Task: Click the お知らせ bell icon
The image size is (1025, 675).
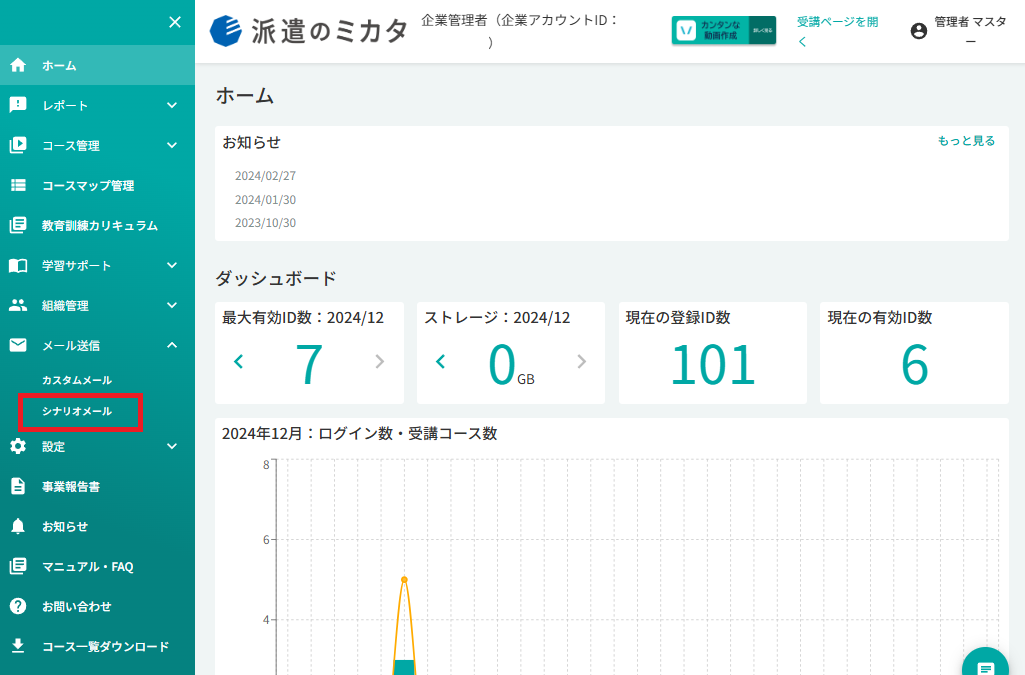Action: coord(18,527)
